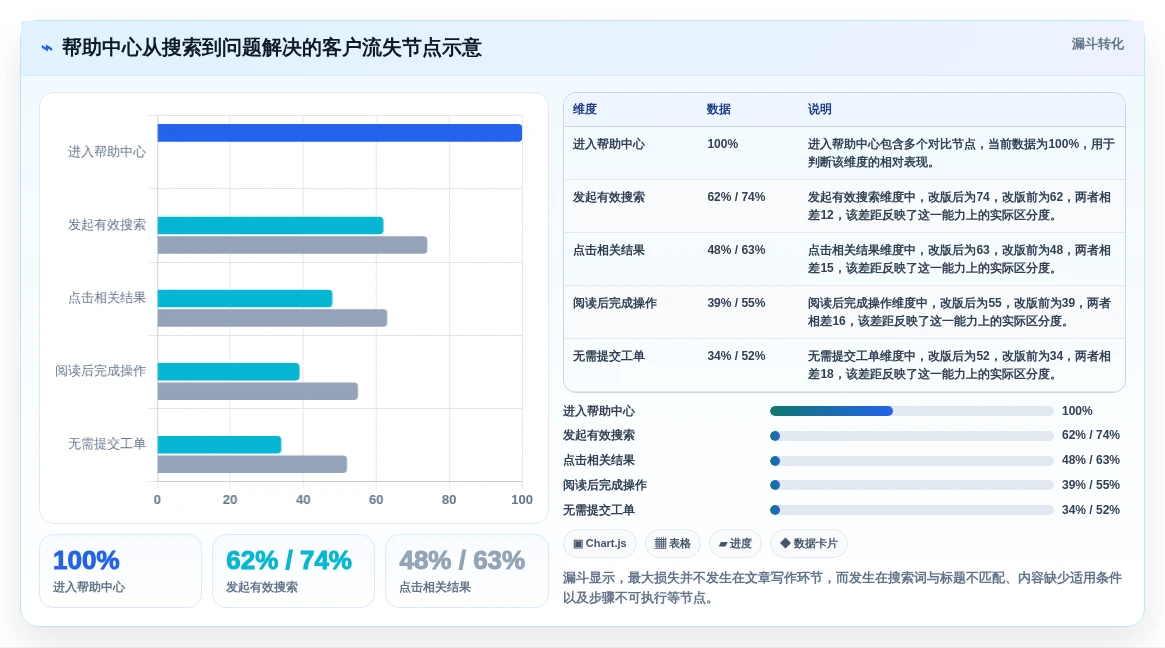Click the 维度 table column header
Screen dimensions: 1165x648
pos(585,109)
